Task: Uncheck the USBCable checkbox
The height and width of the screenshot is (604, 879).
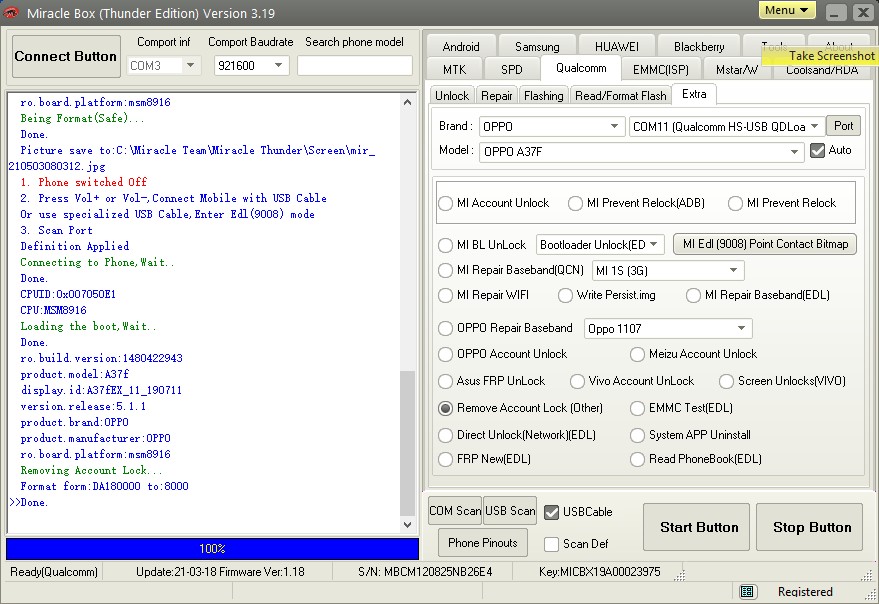Action: tap(552, 512)
